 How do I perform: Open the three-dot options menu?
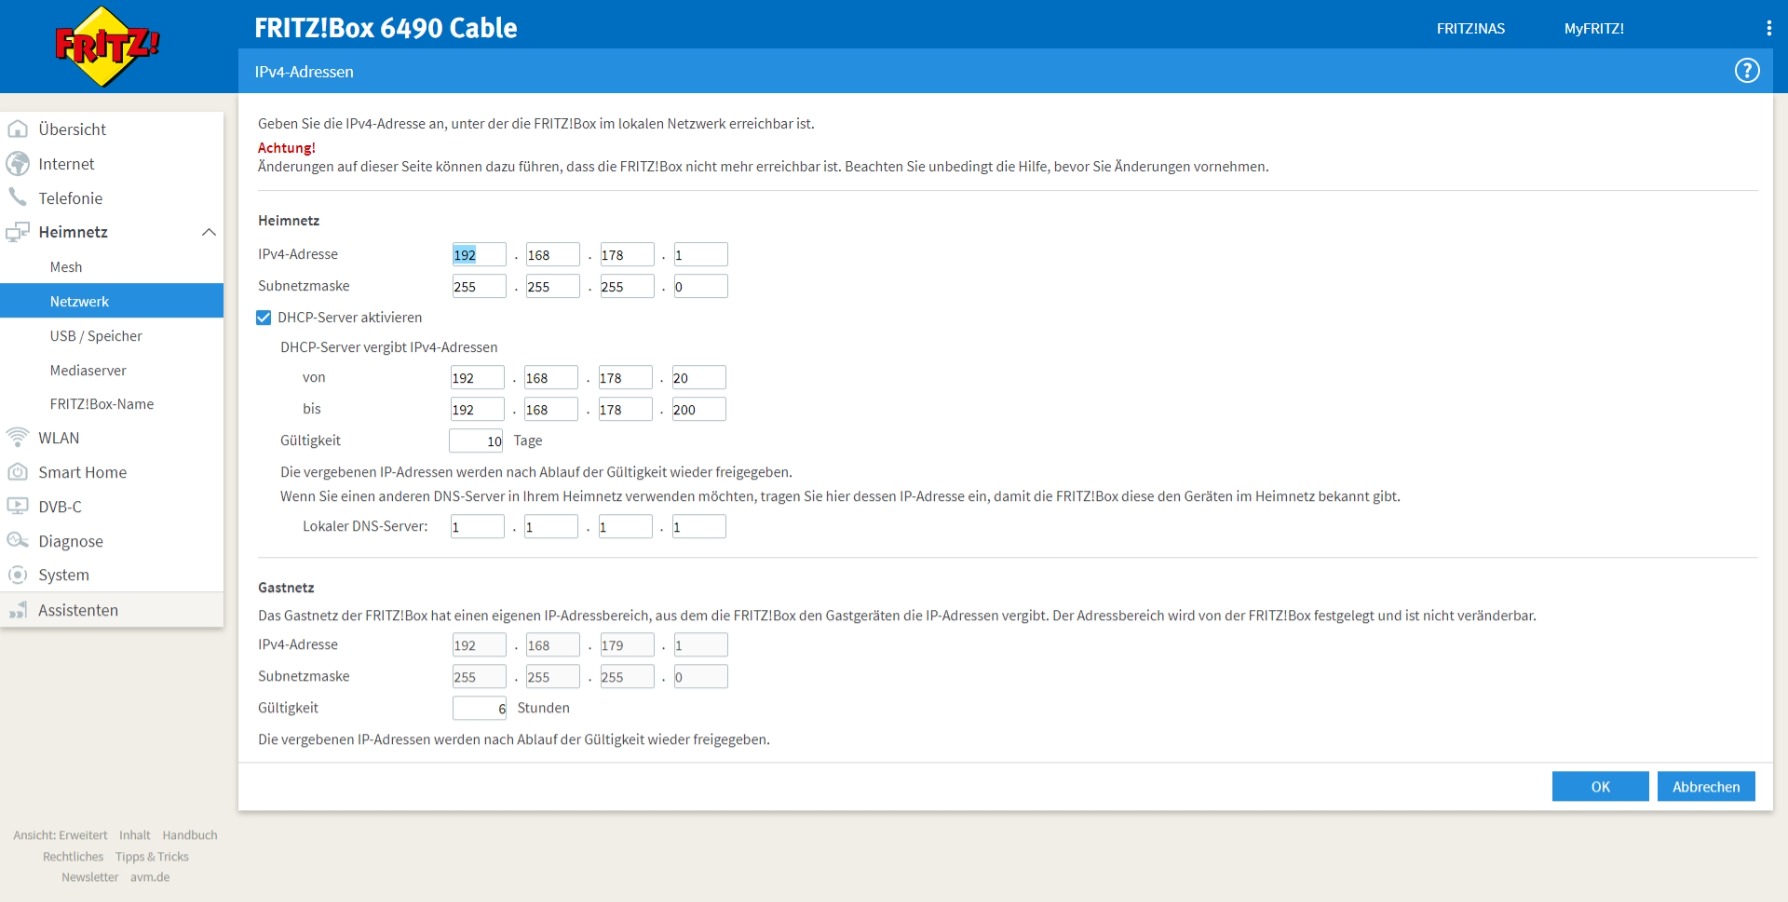pos(1768,28)
